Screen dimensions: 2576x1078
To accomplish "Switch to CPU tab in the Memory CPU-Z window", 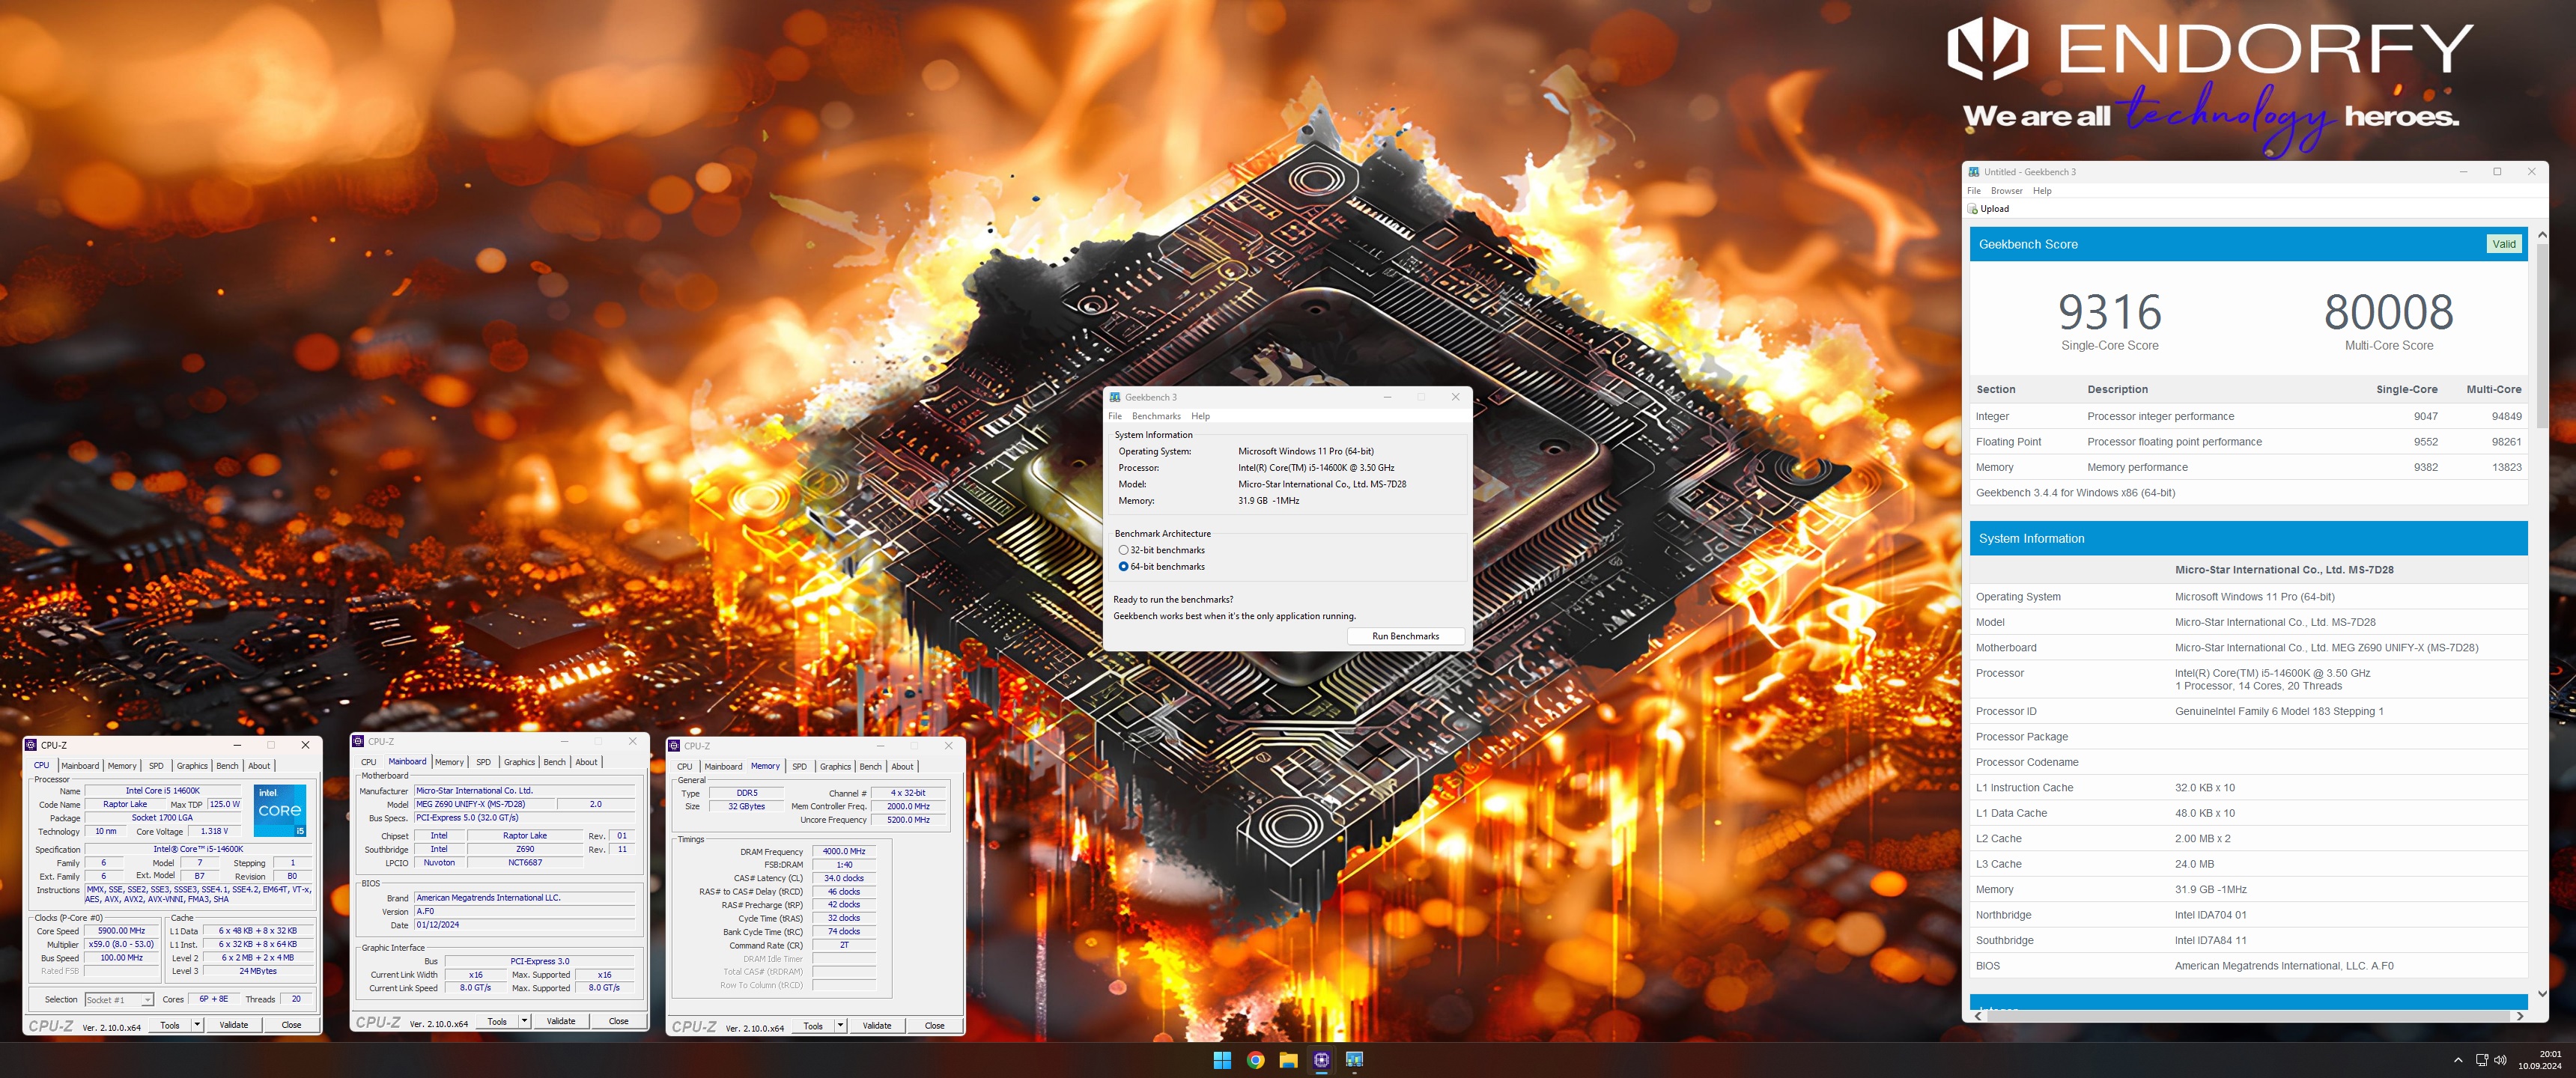I will click(x=684, y=767).
